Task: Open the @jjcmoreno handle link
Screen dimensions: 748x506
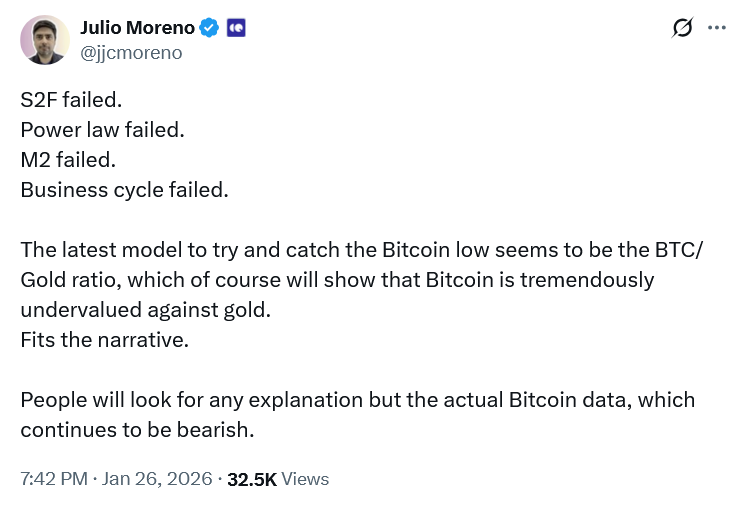Action: 131,52
